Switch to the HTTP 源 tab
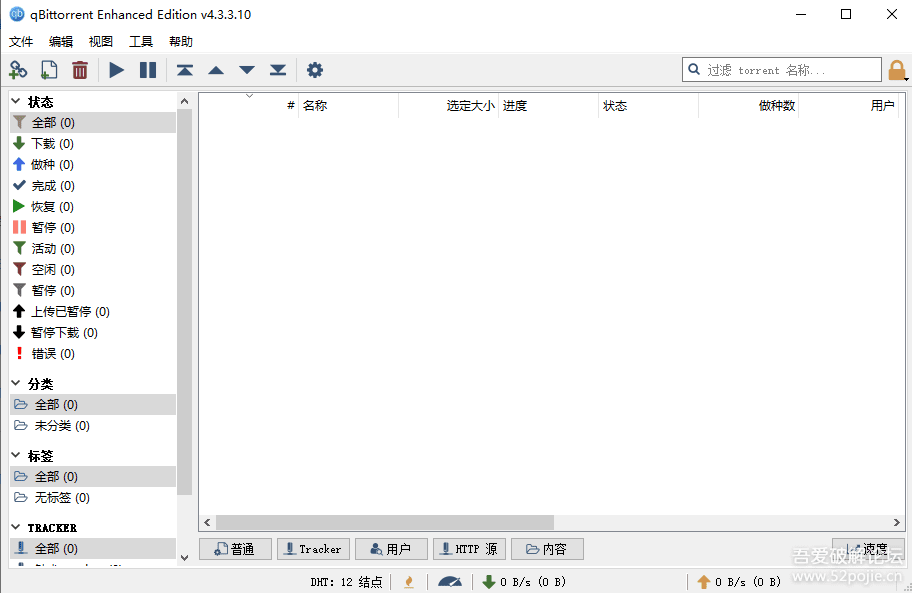The image size is (912, 593). pos(469,549)
